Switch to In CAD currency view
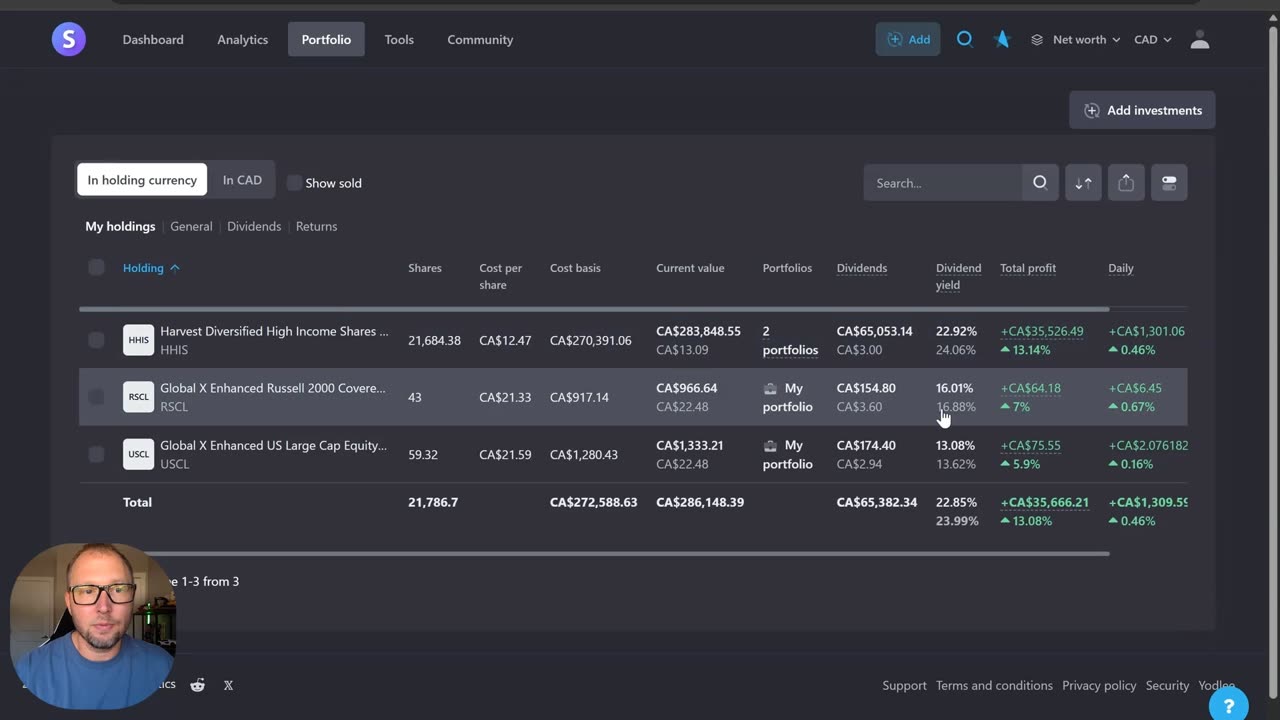 [242, 180]
